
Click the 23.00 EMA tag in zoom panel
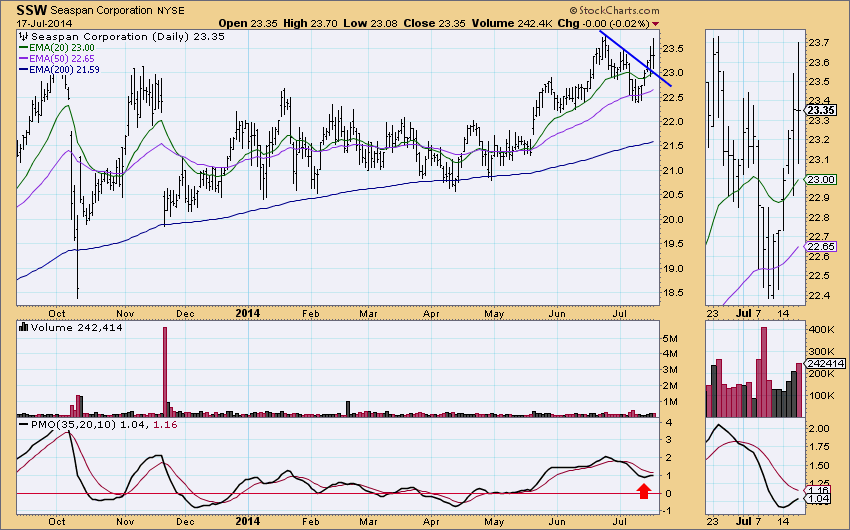tap(821, 179)
